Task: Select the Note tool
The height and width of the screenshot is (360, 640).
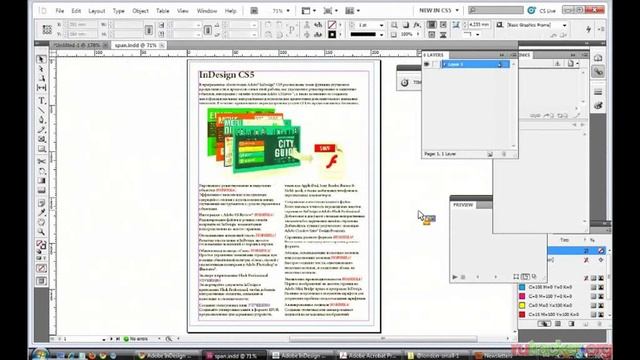Action: [x=41, y=203]
